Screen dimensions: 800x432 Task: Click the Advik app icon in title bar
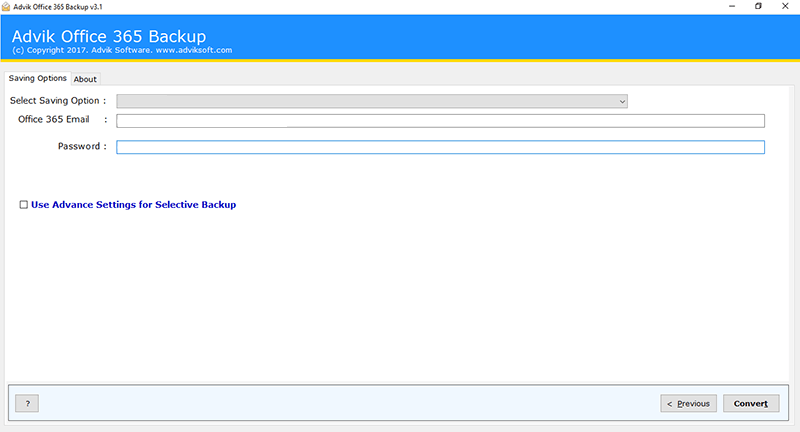point(6,7)
